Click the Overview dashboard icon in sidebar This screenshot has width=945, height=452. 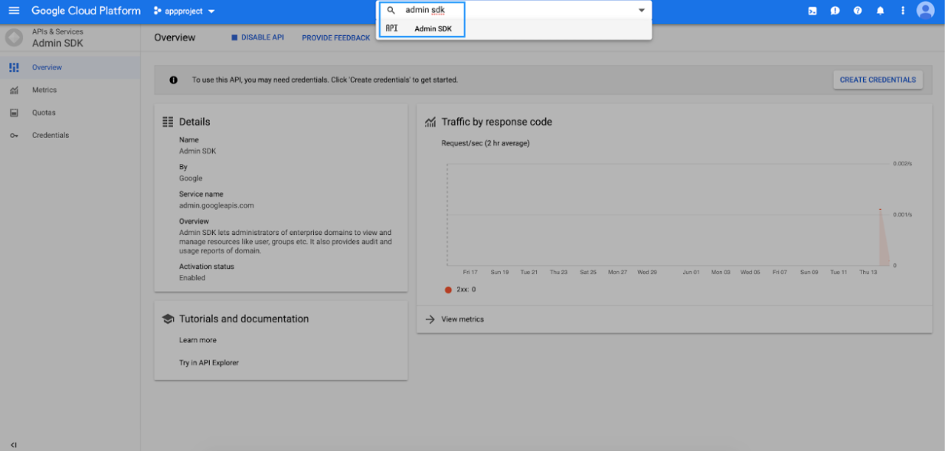14,67
